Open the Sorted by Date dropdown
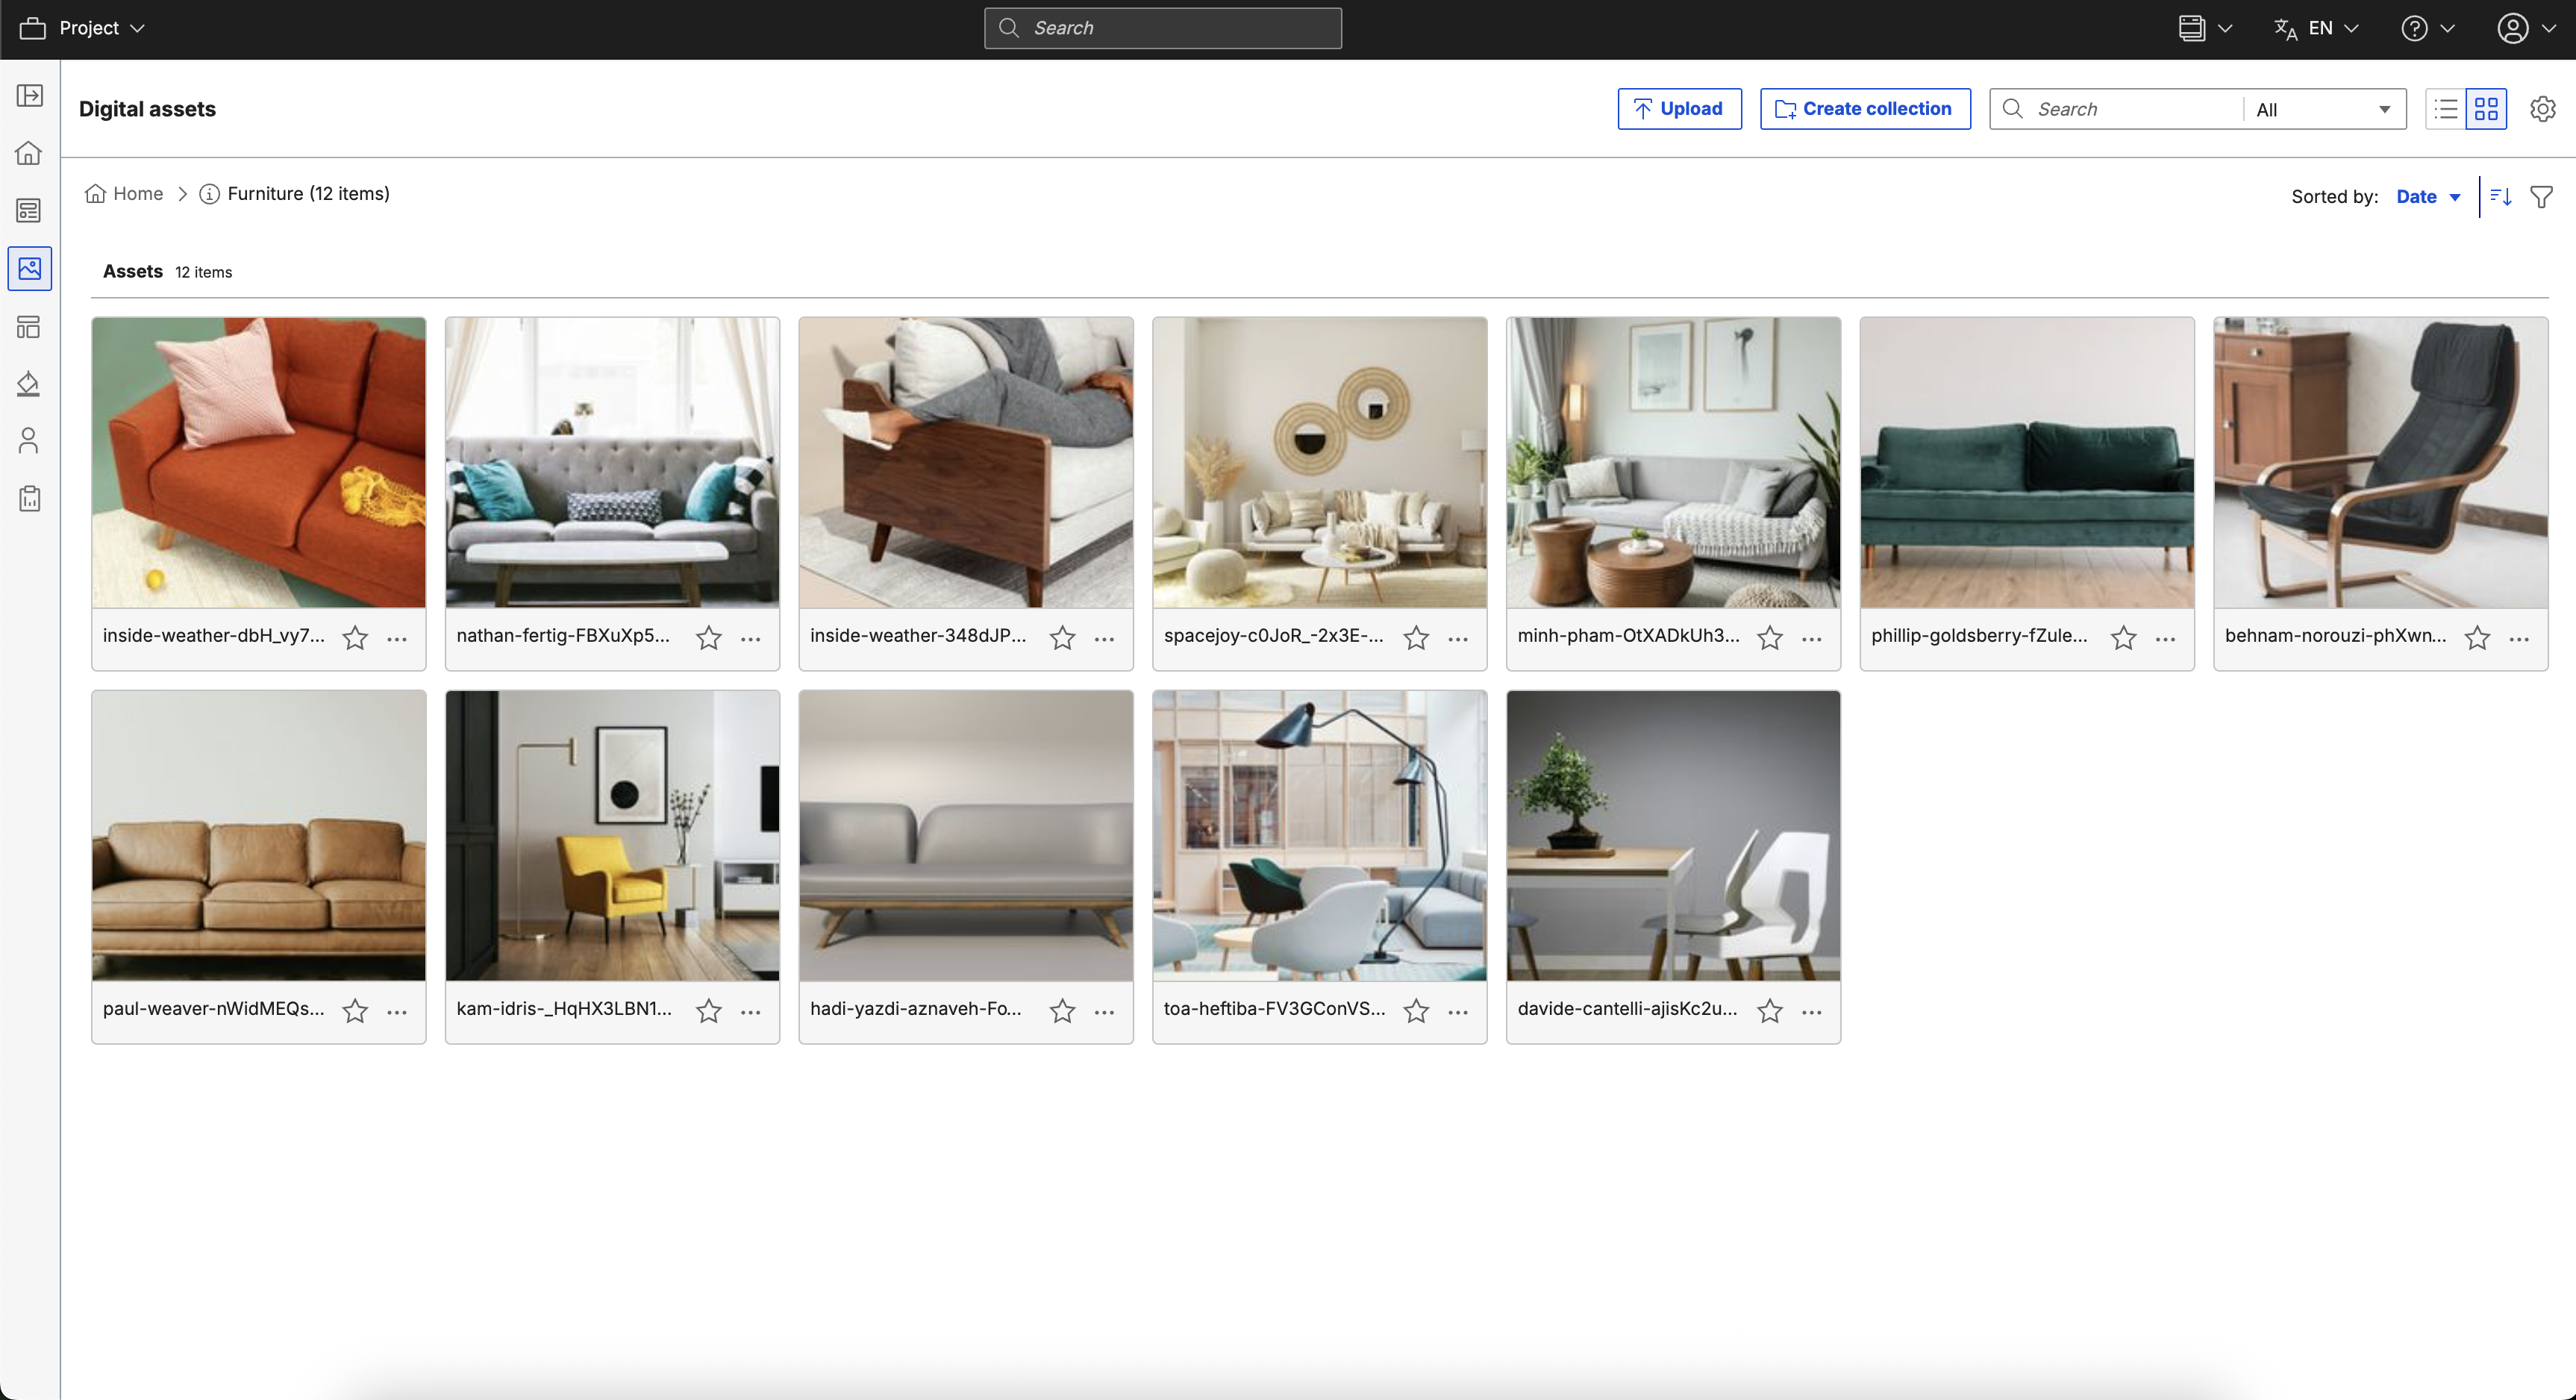 (2428, 197)
